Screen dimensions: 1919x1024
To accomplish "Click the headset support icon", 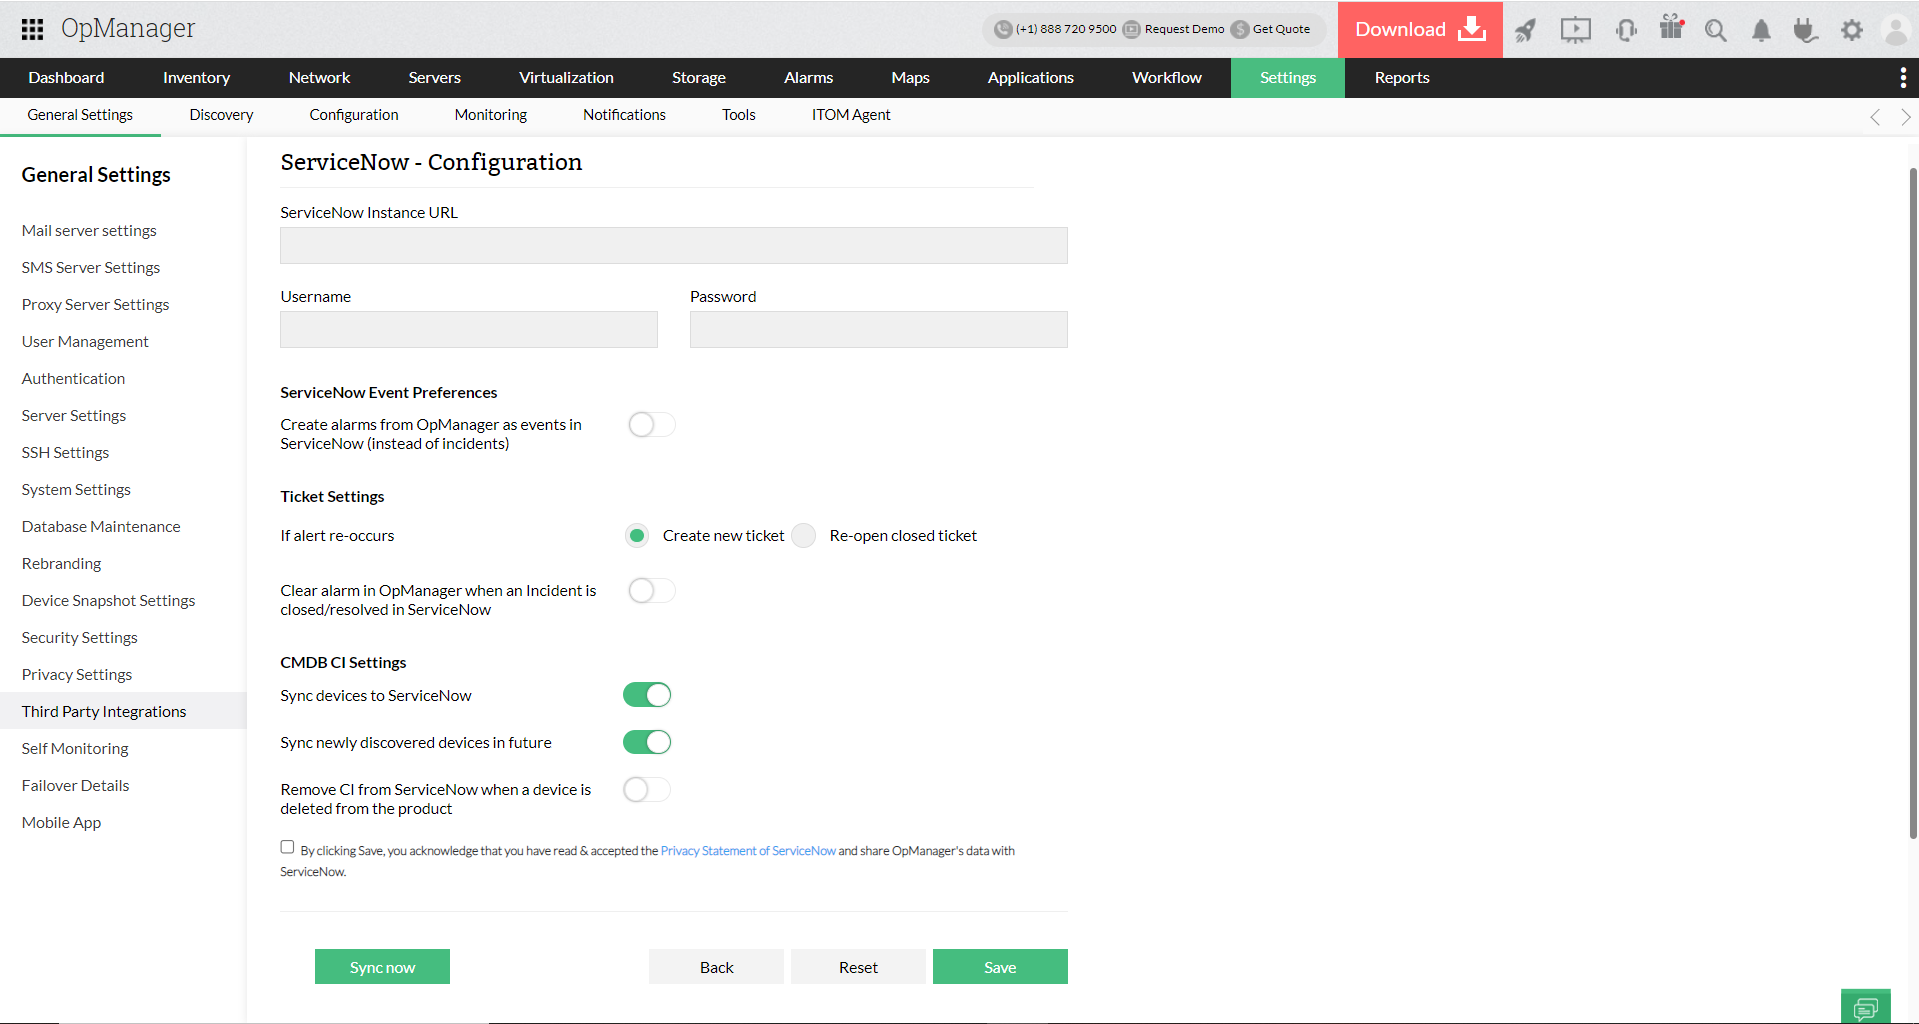I will click(1626, 30).
